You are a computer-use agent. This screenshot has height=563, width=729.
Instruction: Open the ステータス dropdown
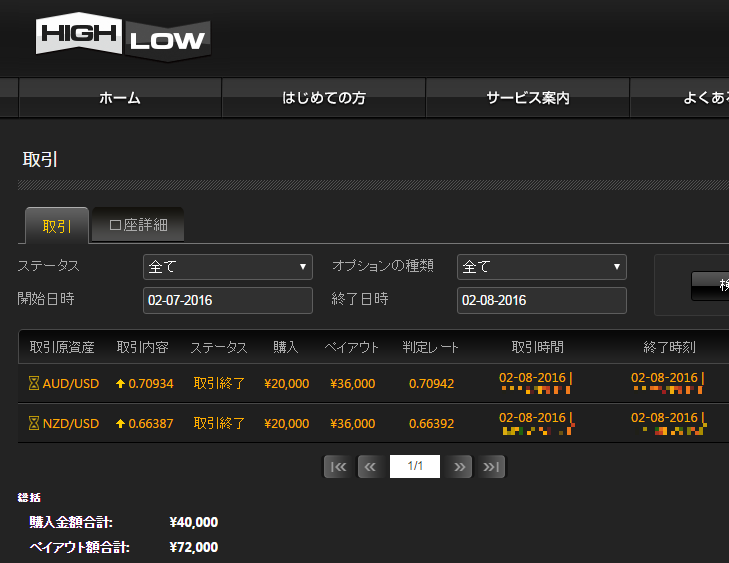click(x=228, y=267)
